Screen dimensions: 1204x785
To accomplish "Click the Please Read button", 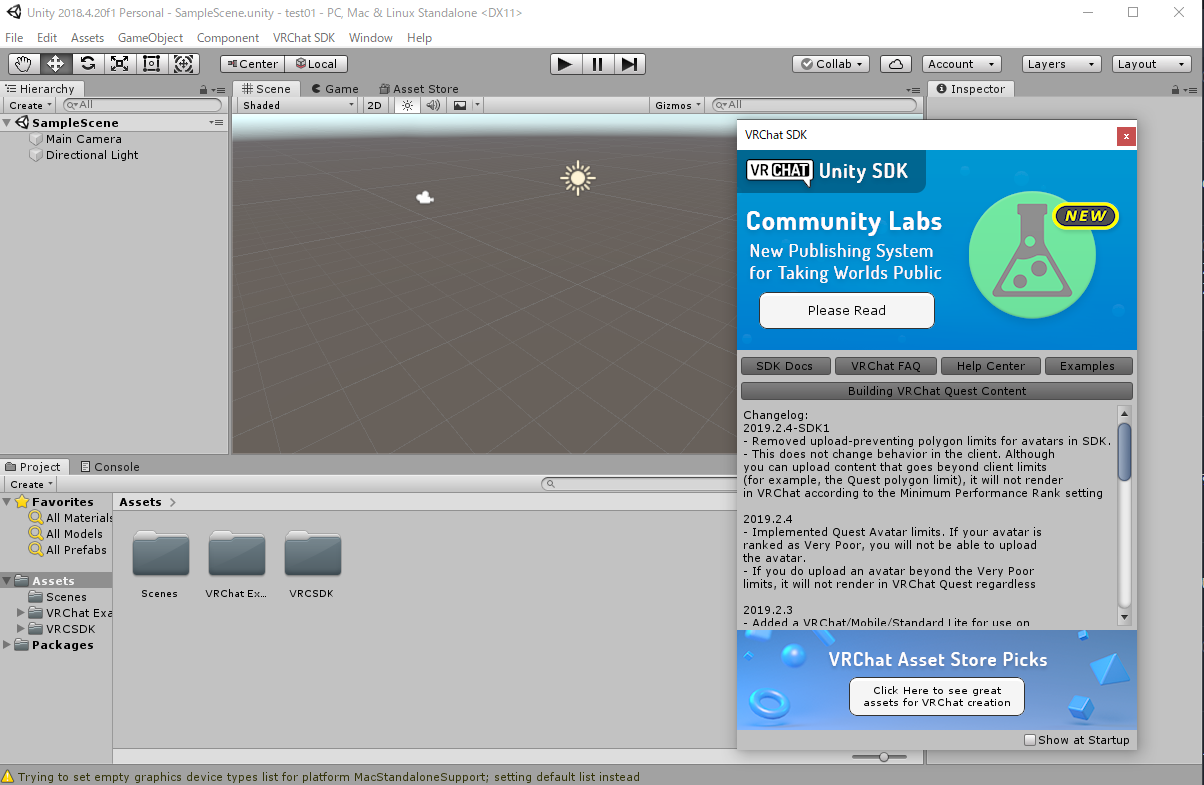I will [846, 311].
